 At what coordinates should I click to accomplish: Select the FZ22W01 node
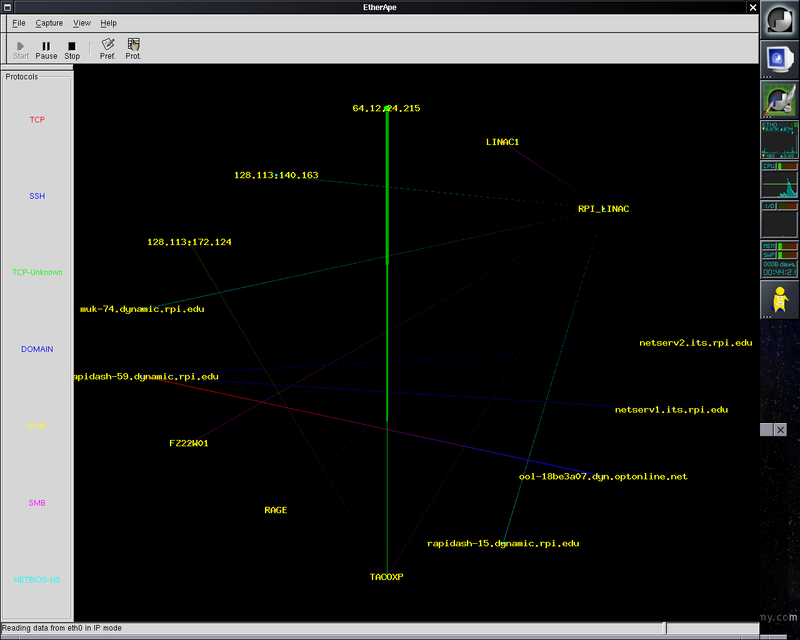pos(189,443)
